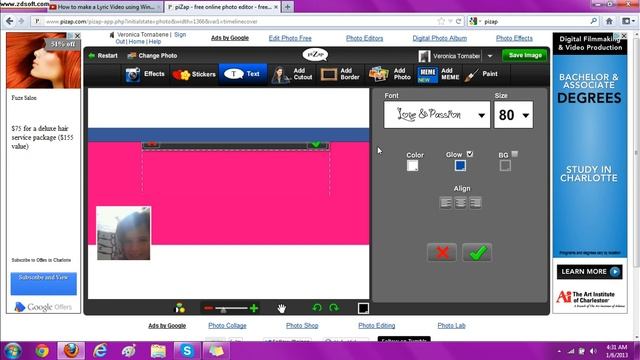The image size is (640, 360).
Task: Click the Help link under user name
Action: click(155, 42)
